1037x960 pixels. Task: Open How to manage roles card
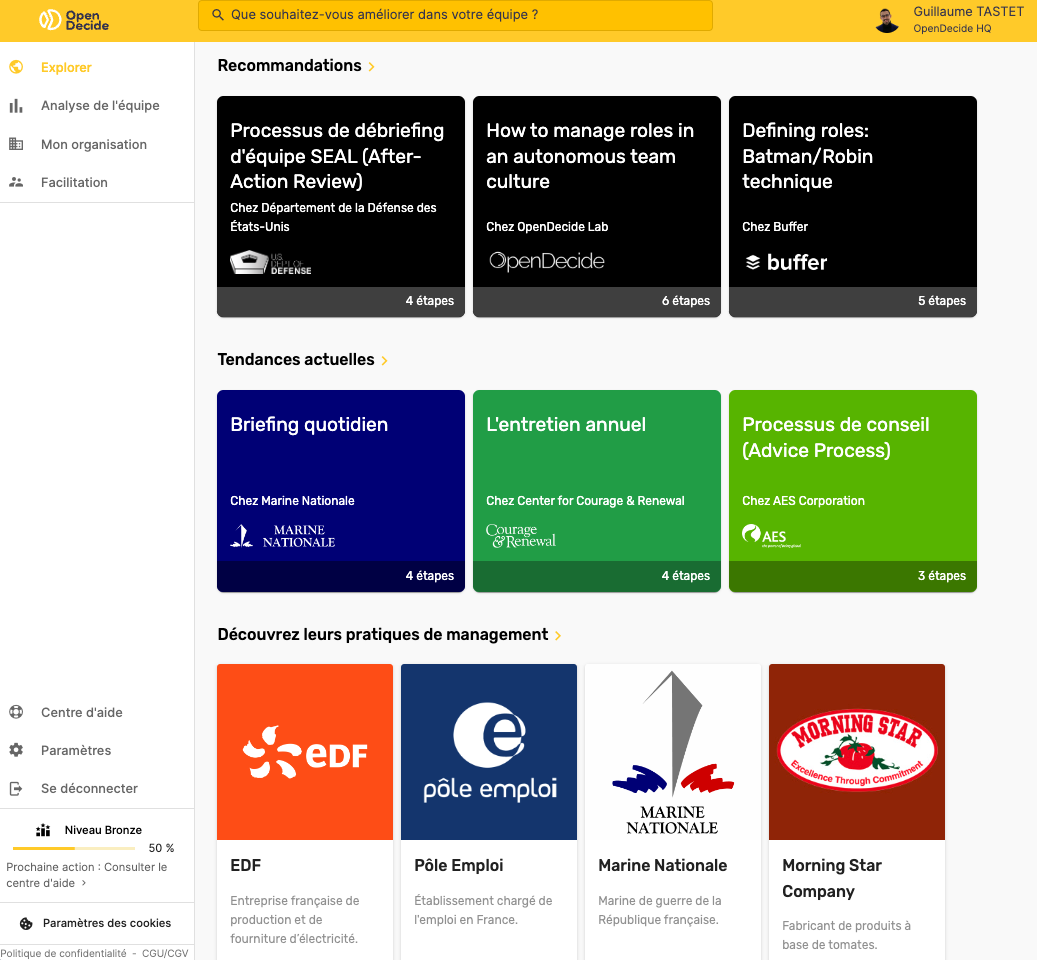(597, 206)
